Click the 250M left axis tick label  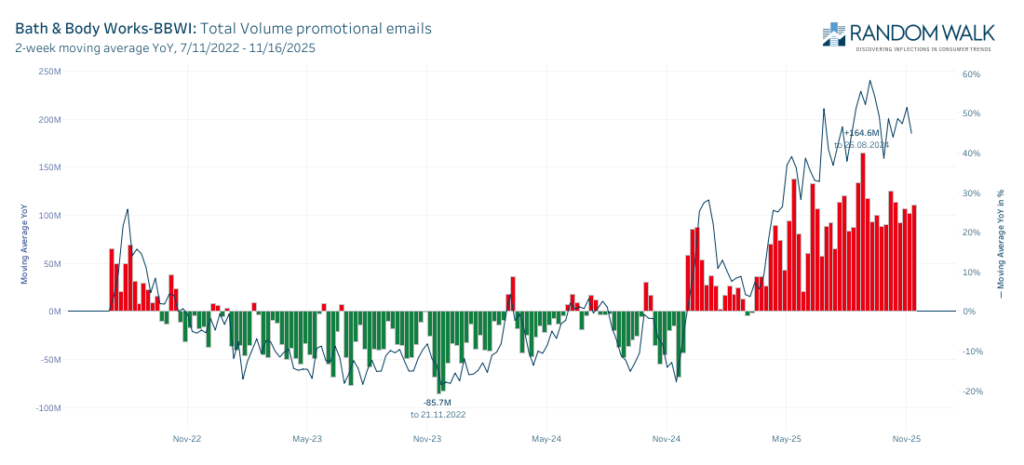(x=49, y=71)
